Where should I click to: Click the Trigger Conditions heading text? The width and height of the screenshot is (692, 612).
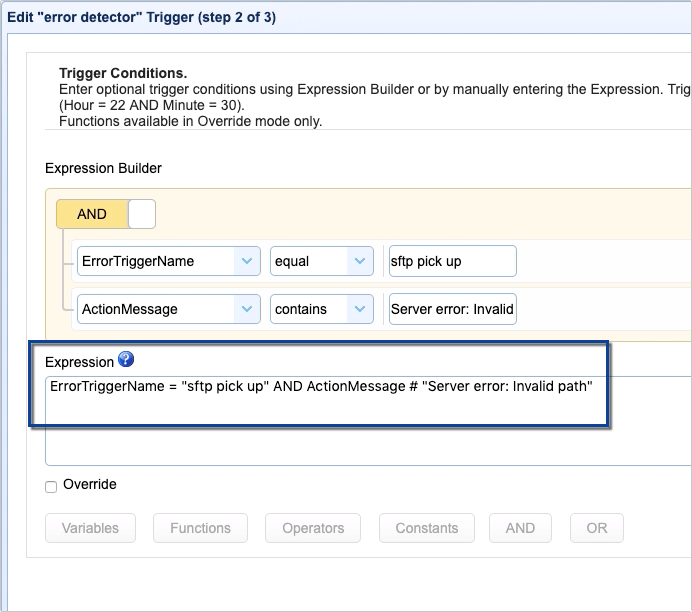(x=123, y=74)
